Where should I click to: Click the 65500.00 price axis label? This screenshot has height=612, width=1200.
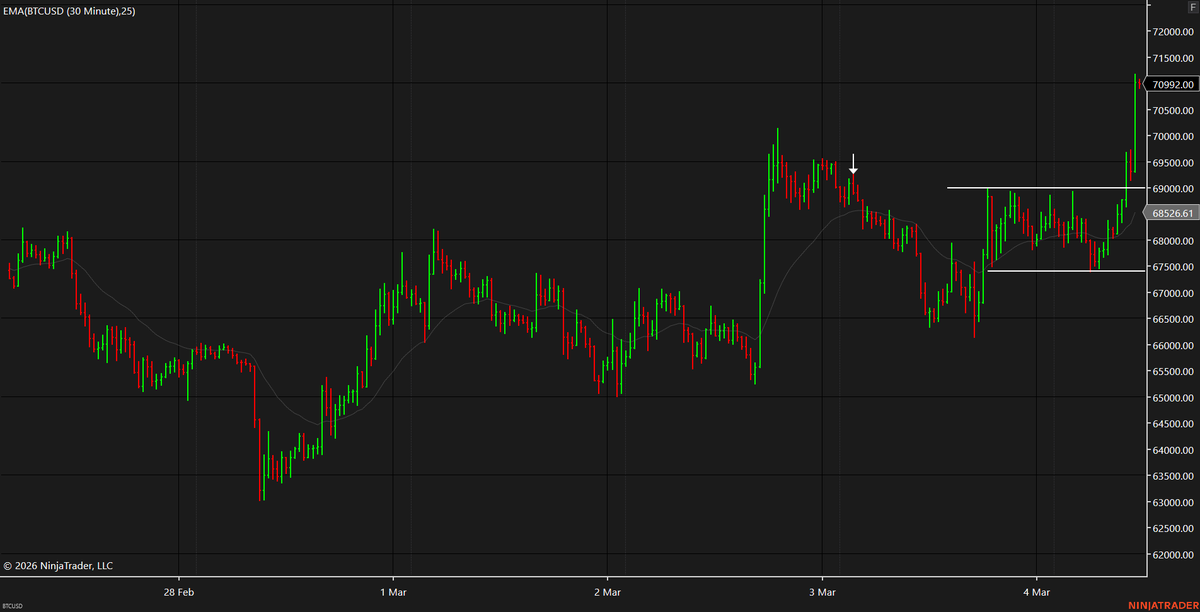click(1174, 372)
